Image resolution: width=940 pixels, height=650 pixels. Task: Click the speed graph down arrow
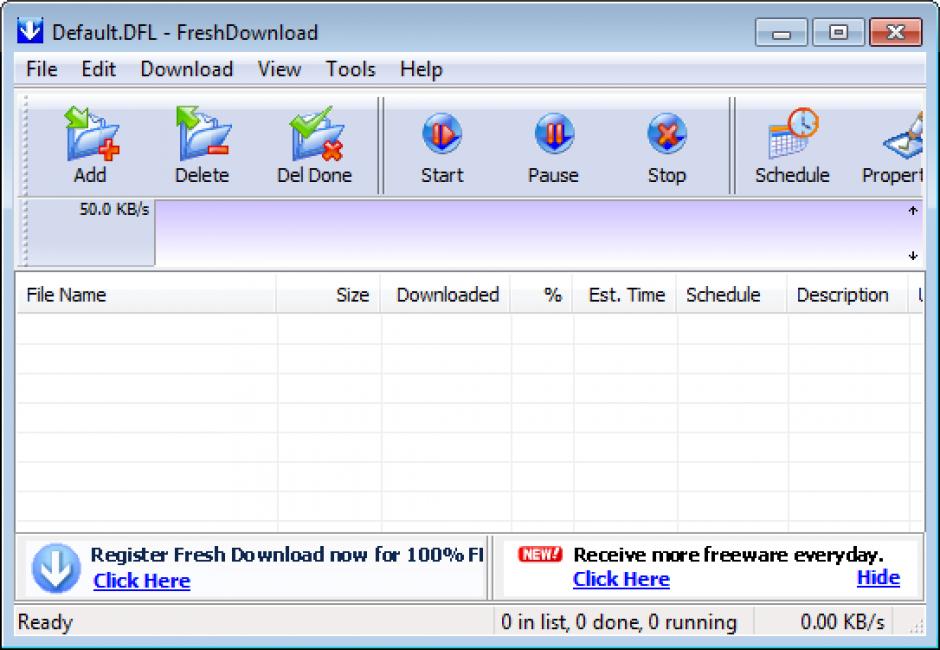(x=913, y=256)
